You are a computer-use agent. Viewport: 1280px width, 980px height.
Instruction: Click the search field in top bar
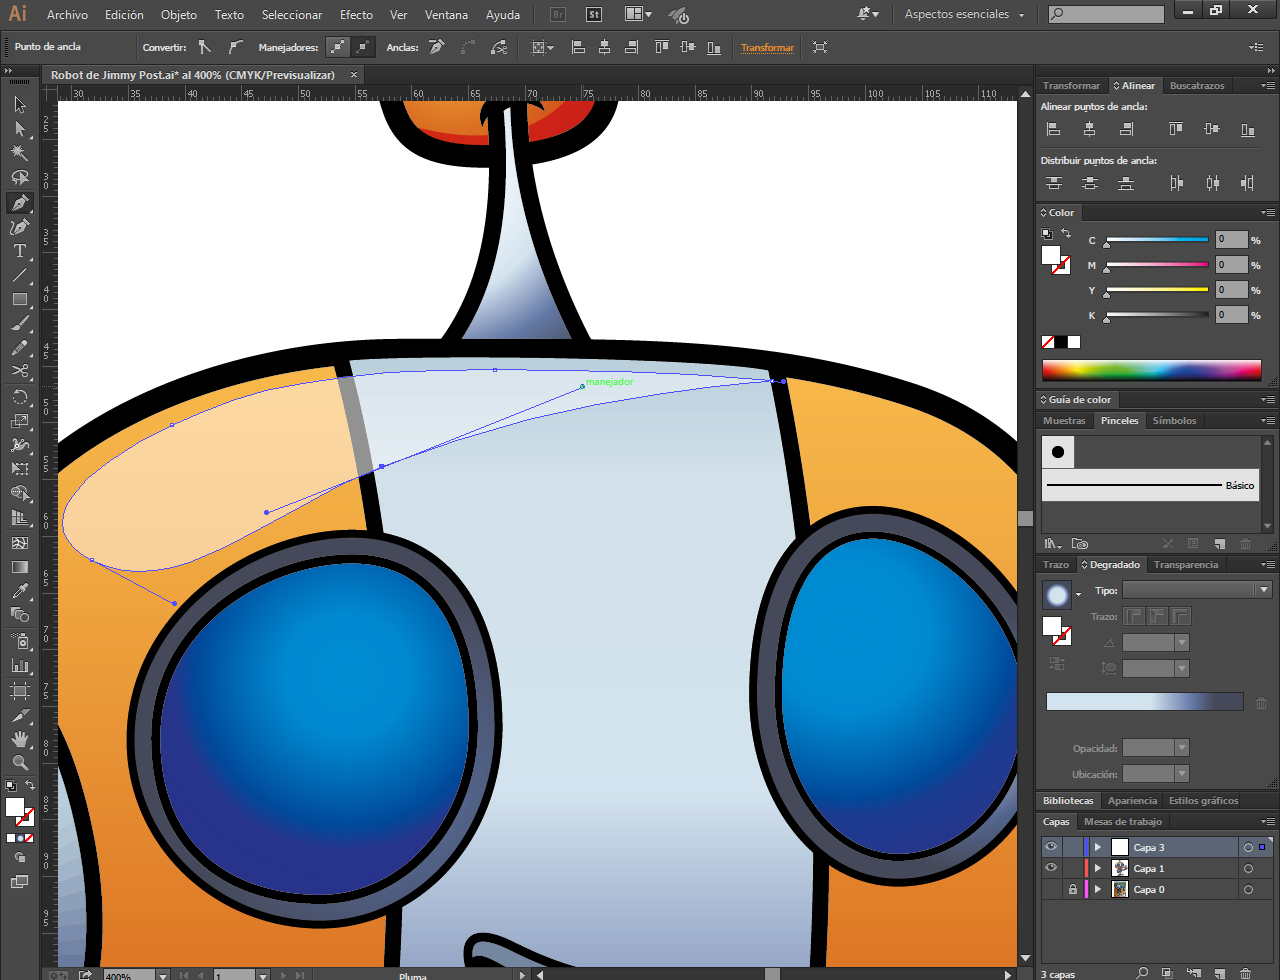(1106, 15)
